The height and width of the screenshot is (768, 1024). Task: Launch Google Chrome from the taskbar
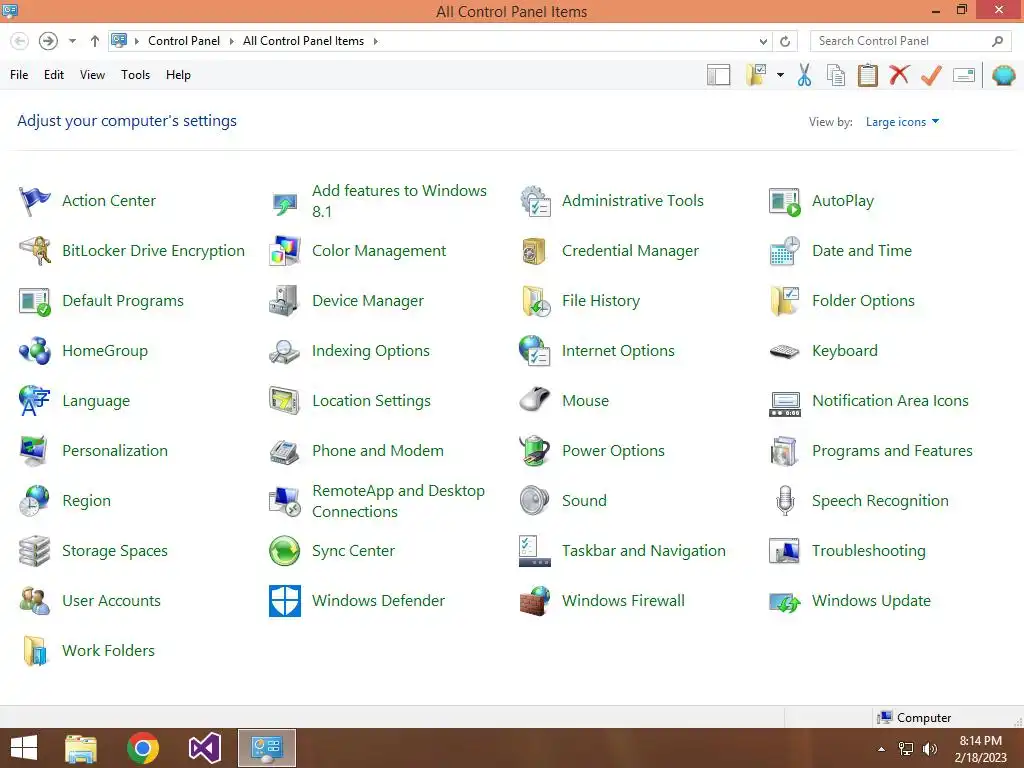tap(143, 748)
